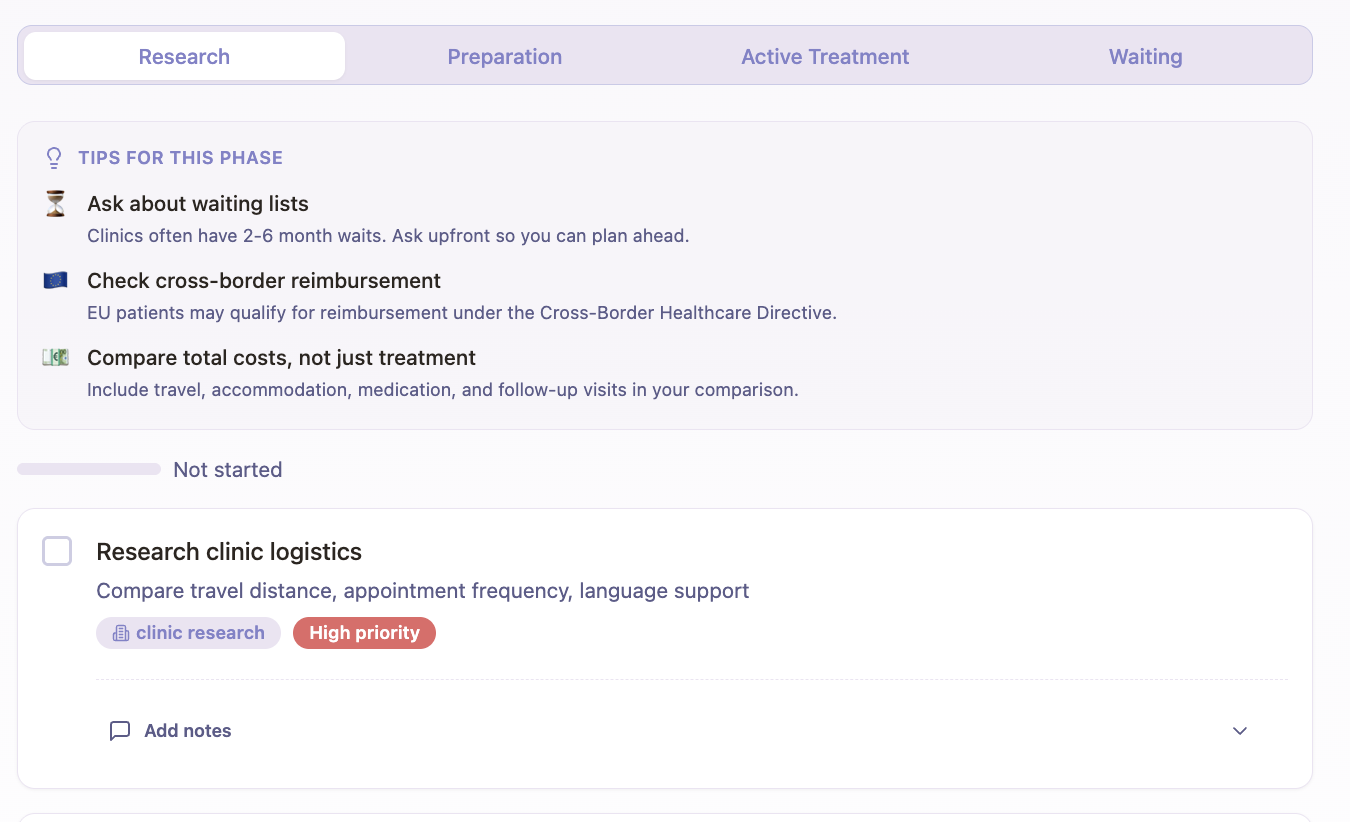Image resolution: width=1350 pixels, height=822 pixels.
Task: Open the Active Treatment phase
Action: tap(825, 56)
